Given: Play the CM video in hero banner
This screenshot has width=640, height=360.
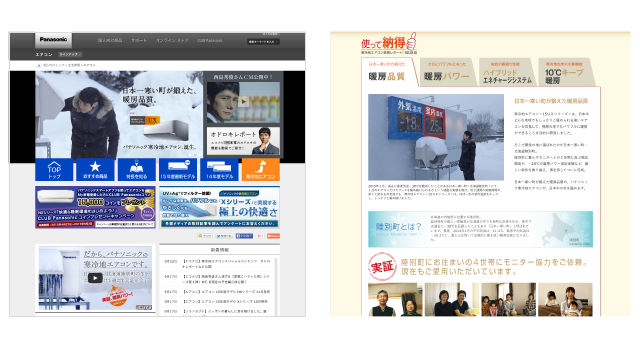Looking at the screenshot, I should pos(244,102).
